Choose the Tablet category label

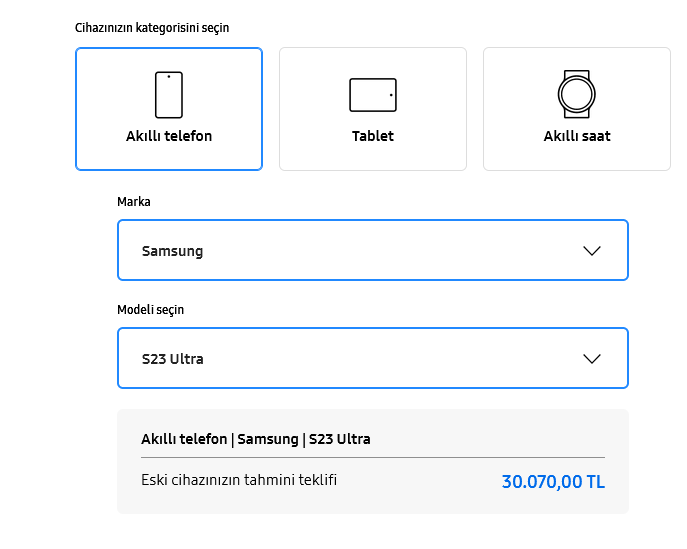(x=373, y=136)
